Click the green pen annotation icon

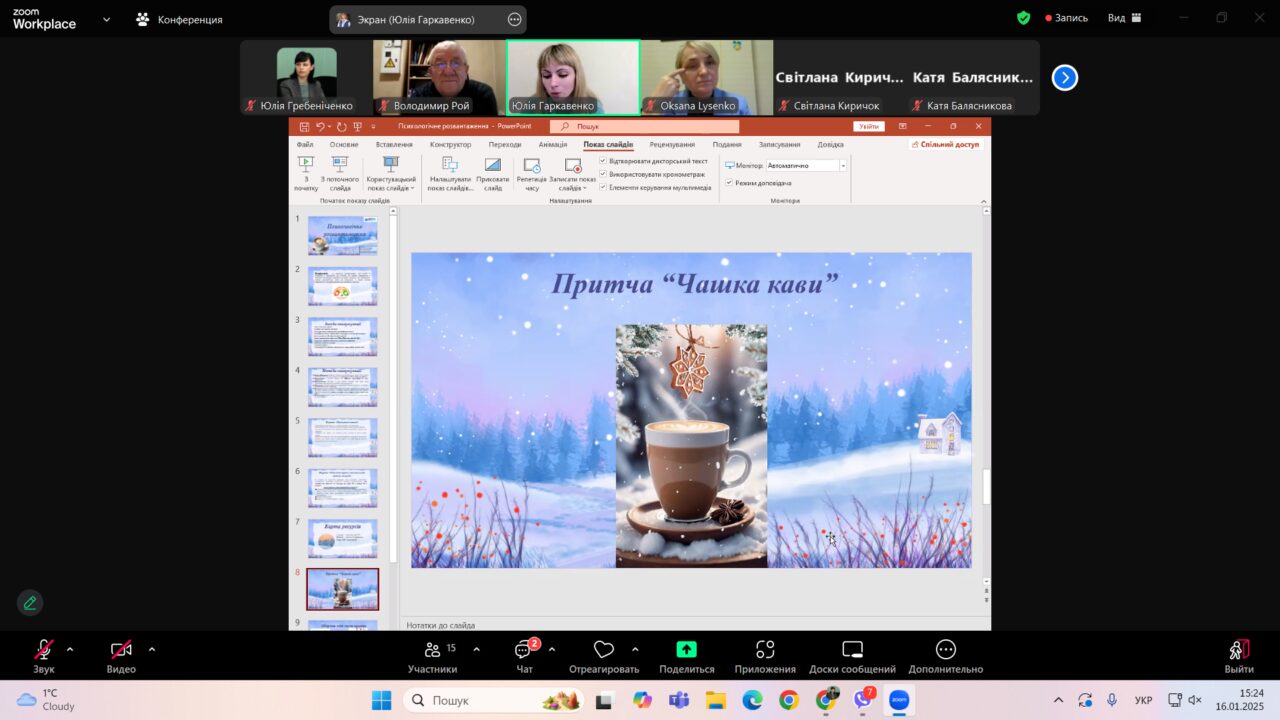[x=30, y=603]
